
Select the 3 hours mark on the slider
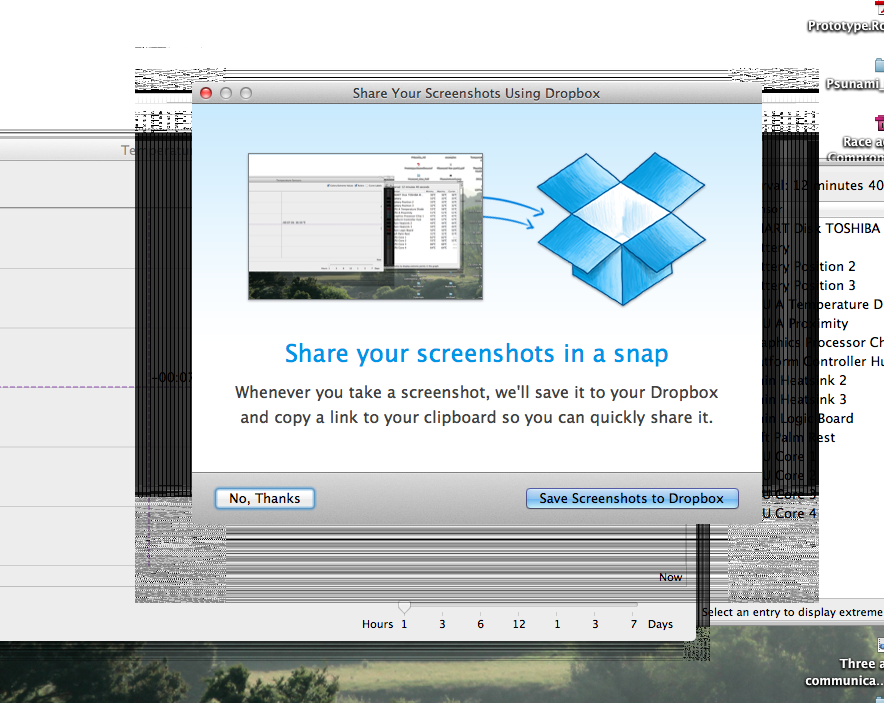click(443, 624)
